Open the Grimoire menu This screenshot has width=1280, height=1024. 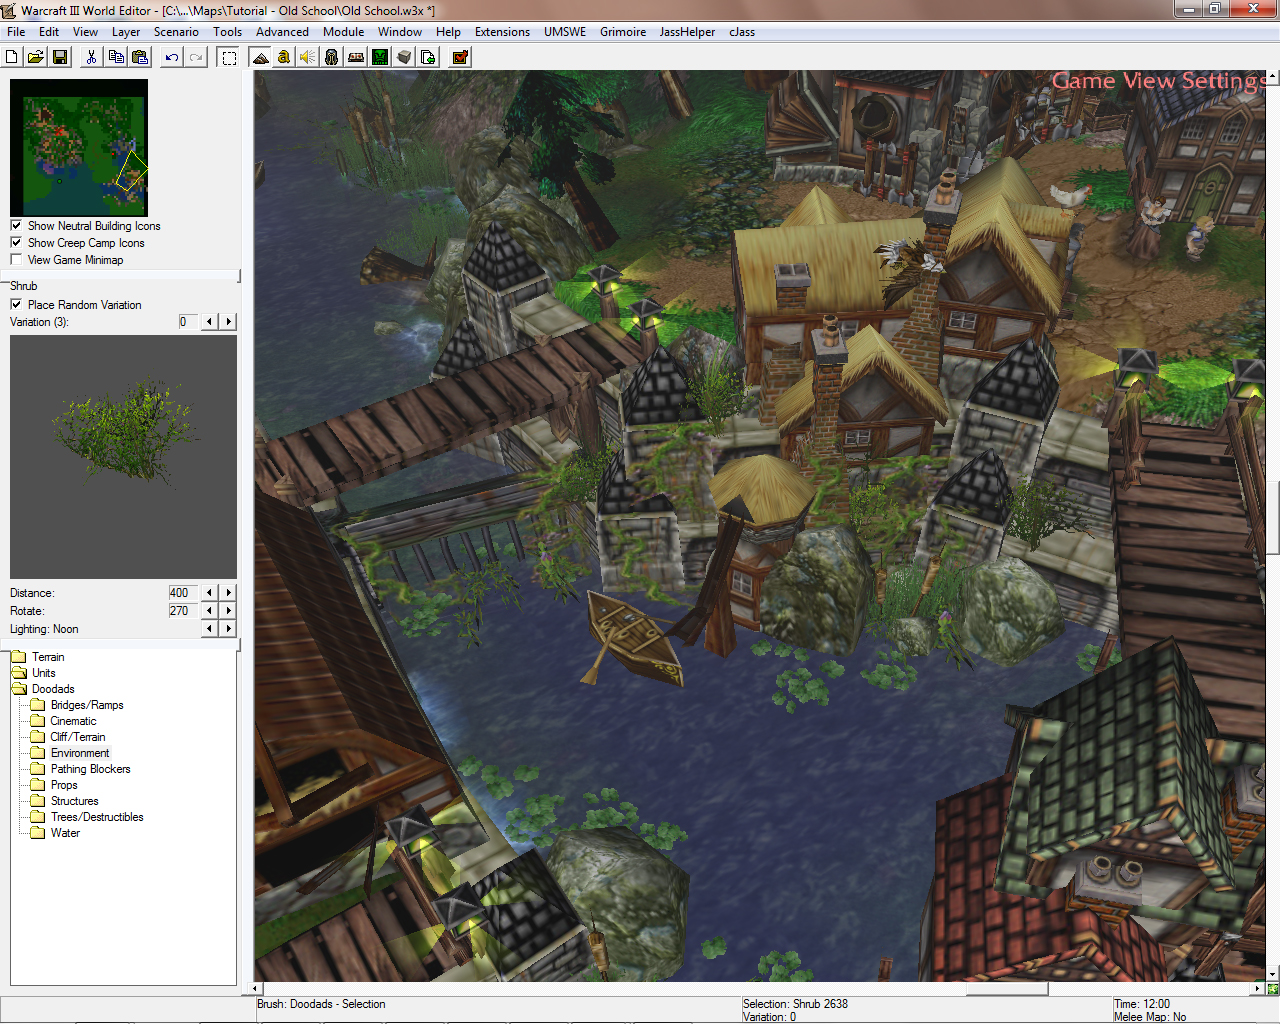click(x=623, y=32)
